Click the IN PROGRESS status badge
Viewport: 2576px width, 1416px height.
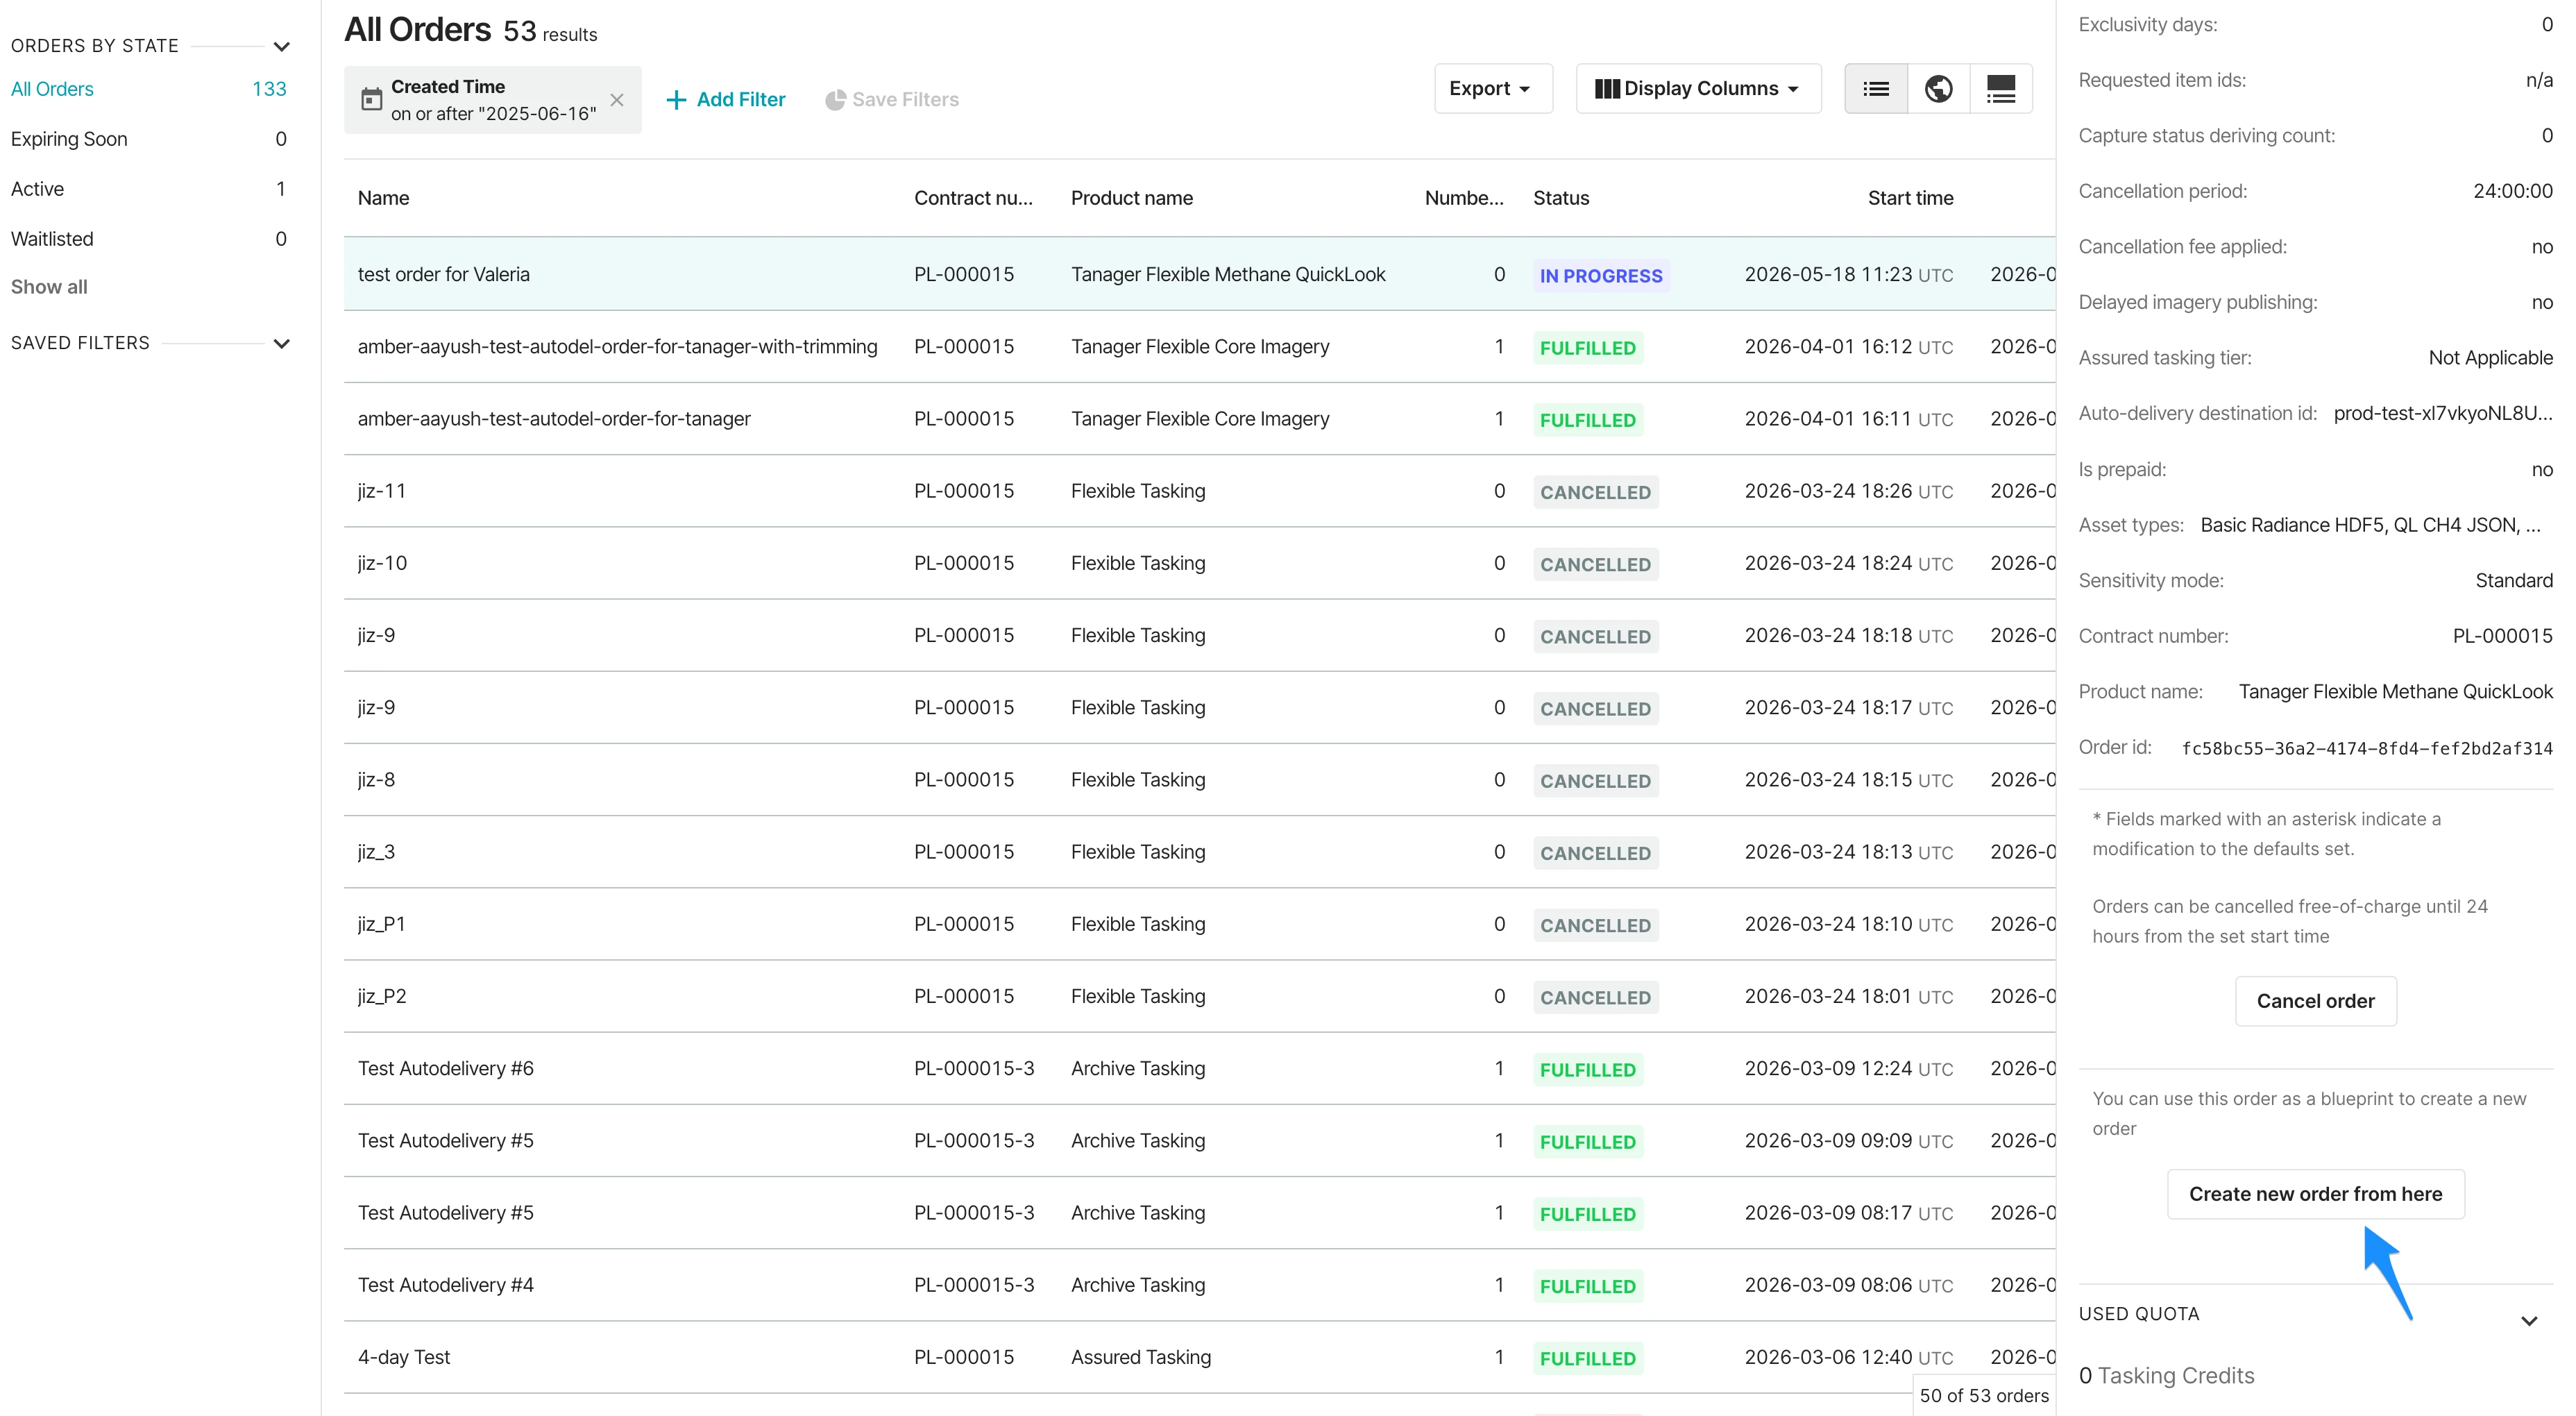click(1600, 276)
